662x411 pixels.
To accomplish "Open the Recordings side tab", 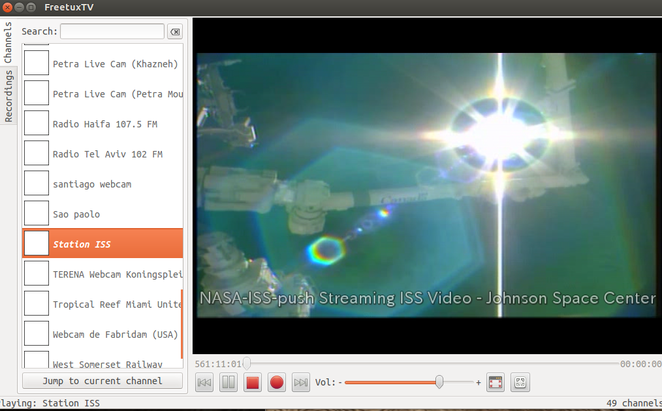I will pyautogui.click(x=8, y=96).
